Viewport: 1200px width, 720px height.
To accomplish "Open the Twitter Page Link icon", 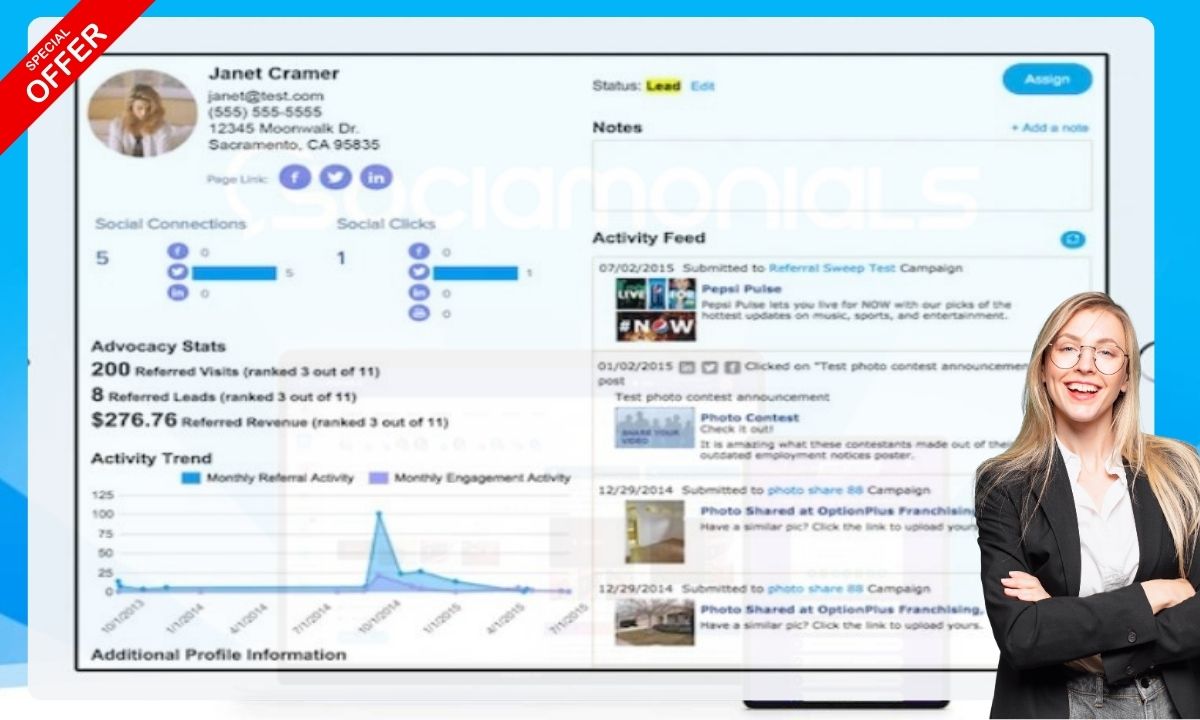I will (335, 178).
